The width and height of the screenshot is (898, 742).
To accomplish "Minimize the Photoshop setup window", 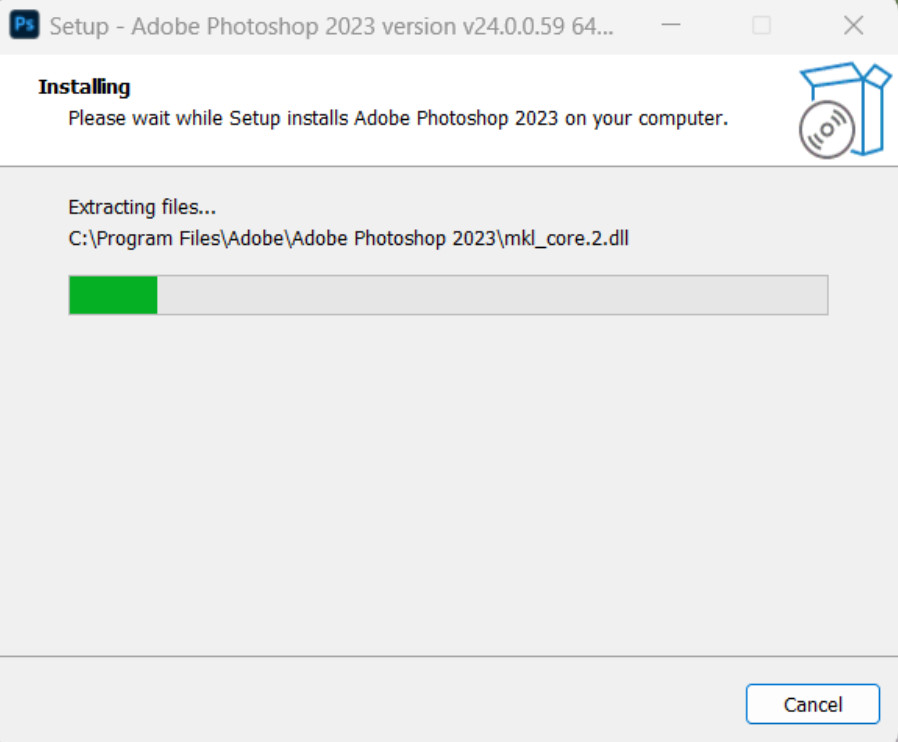I will tap(671, 25).
